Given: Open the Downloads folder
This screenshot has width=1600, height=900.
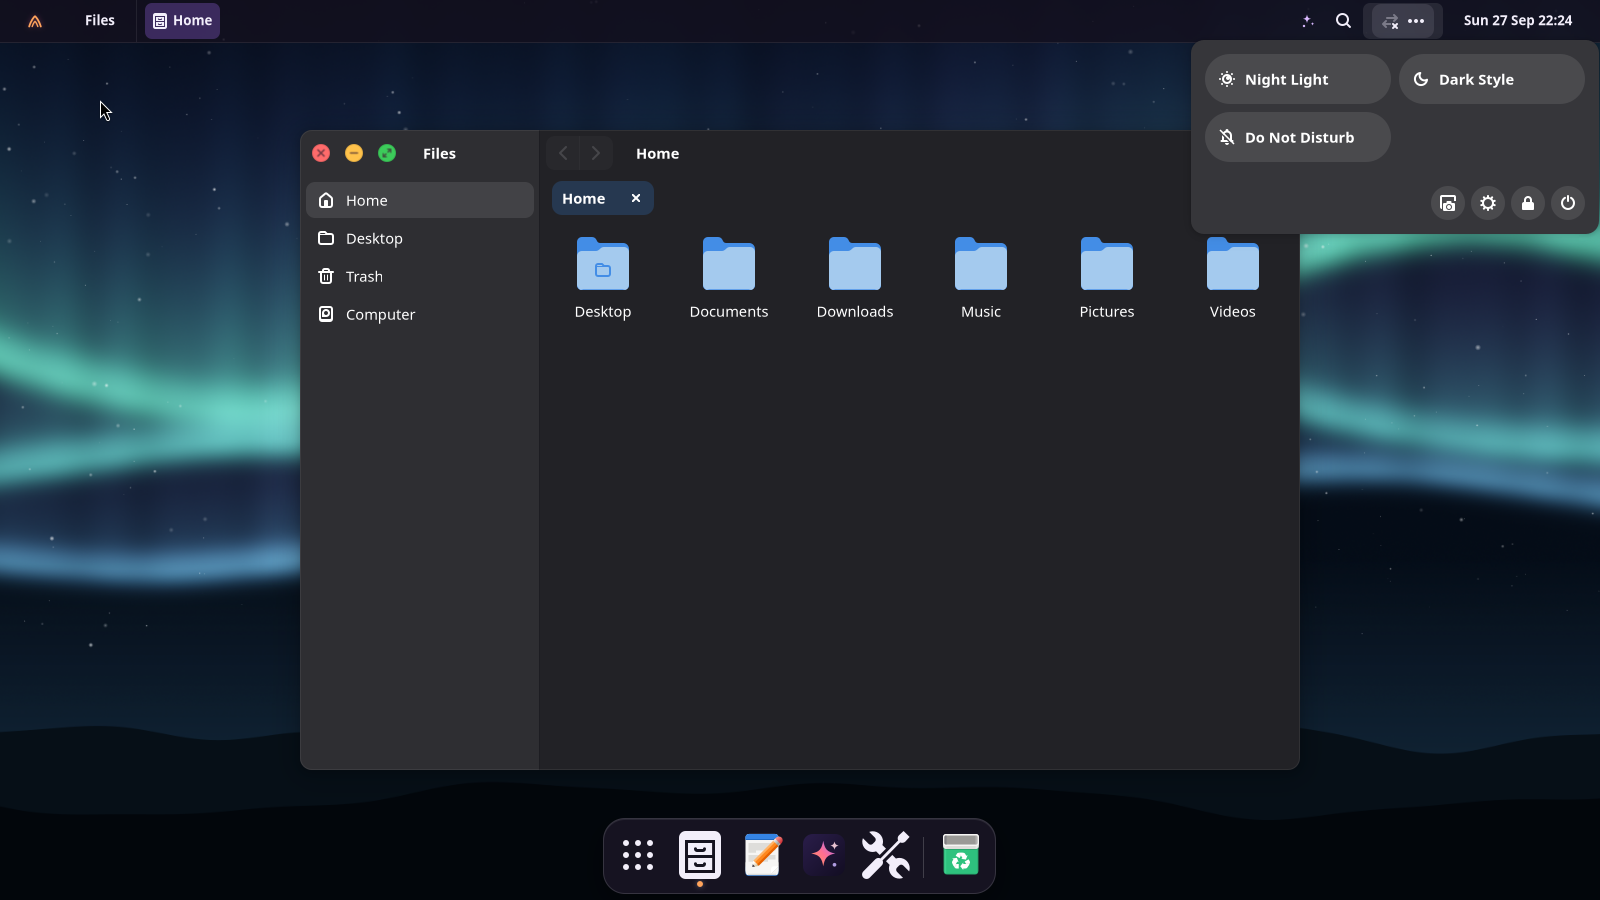Looking at the screenshot, I should [855, 264].
